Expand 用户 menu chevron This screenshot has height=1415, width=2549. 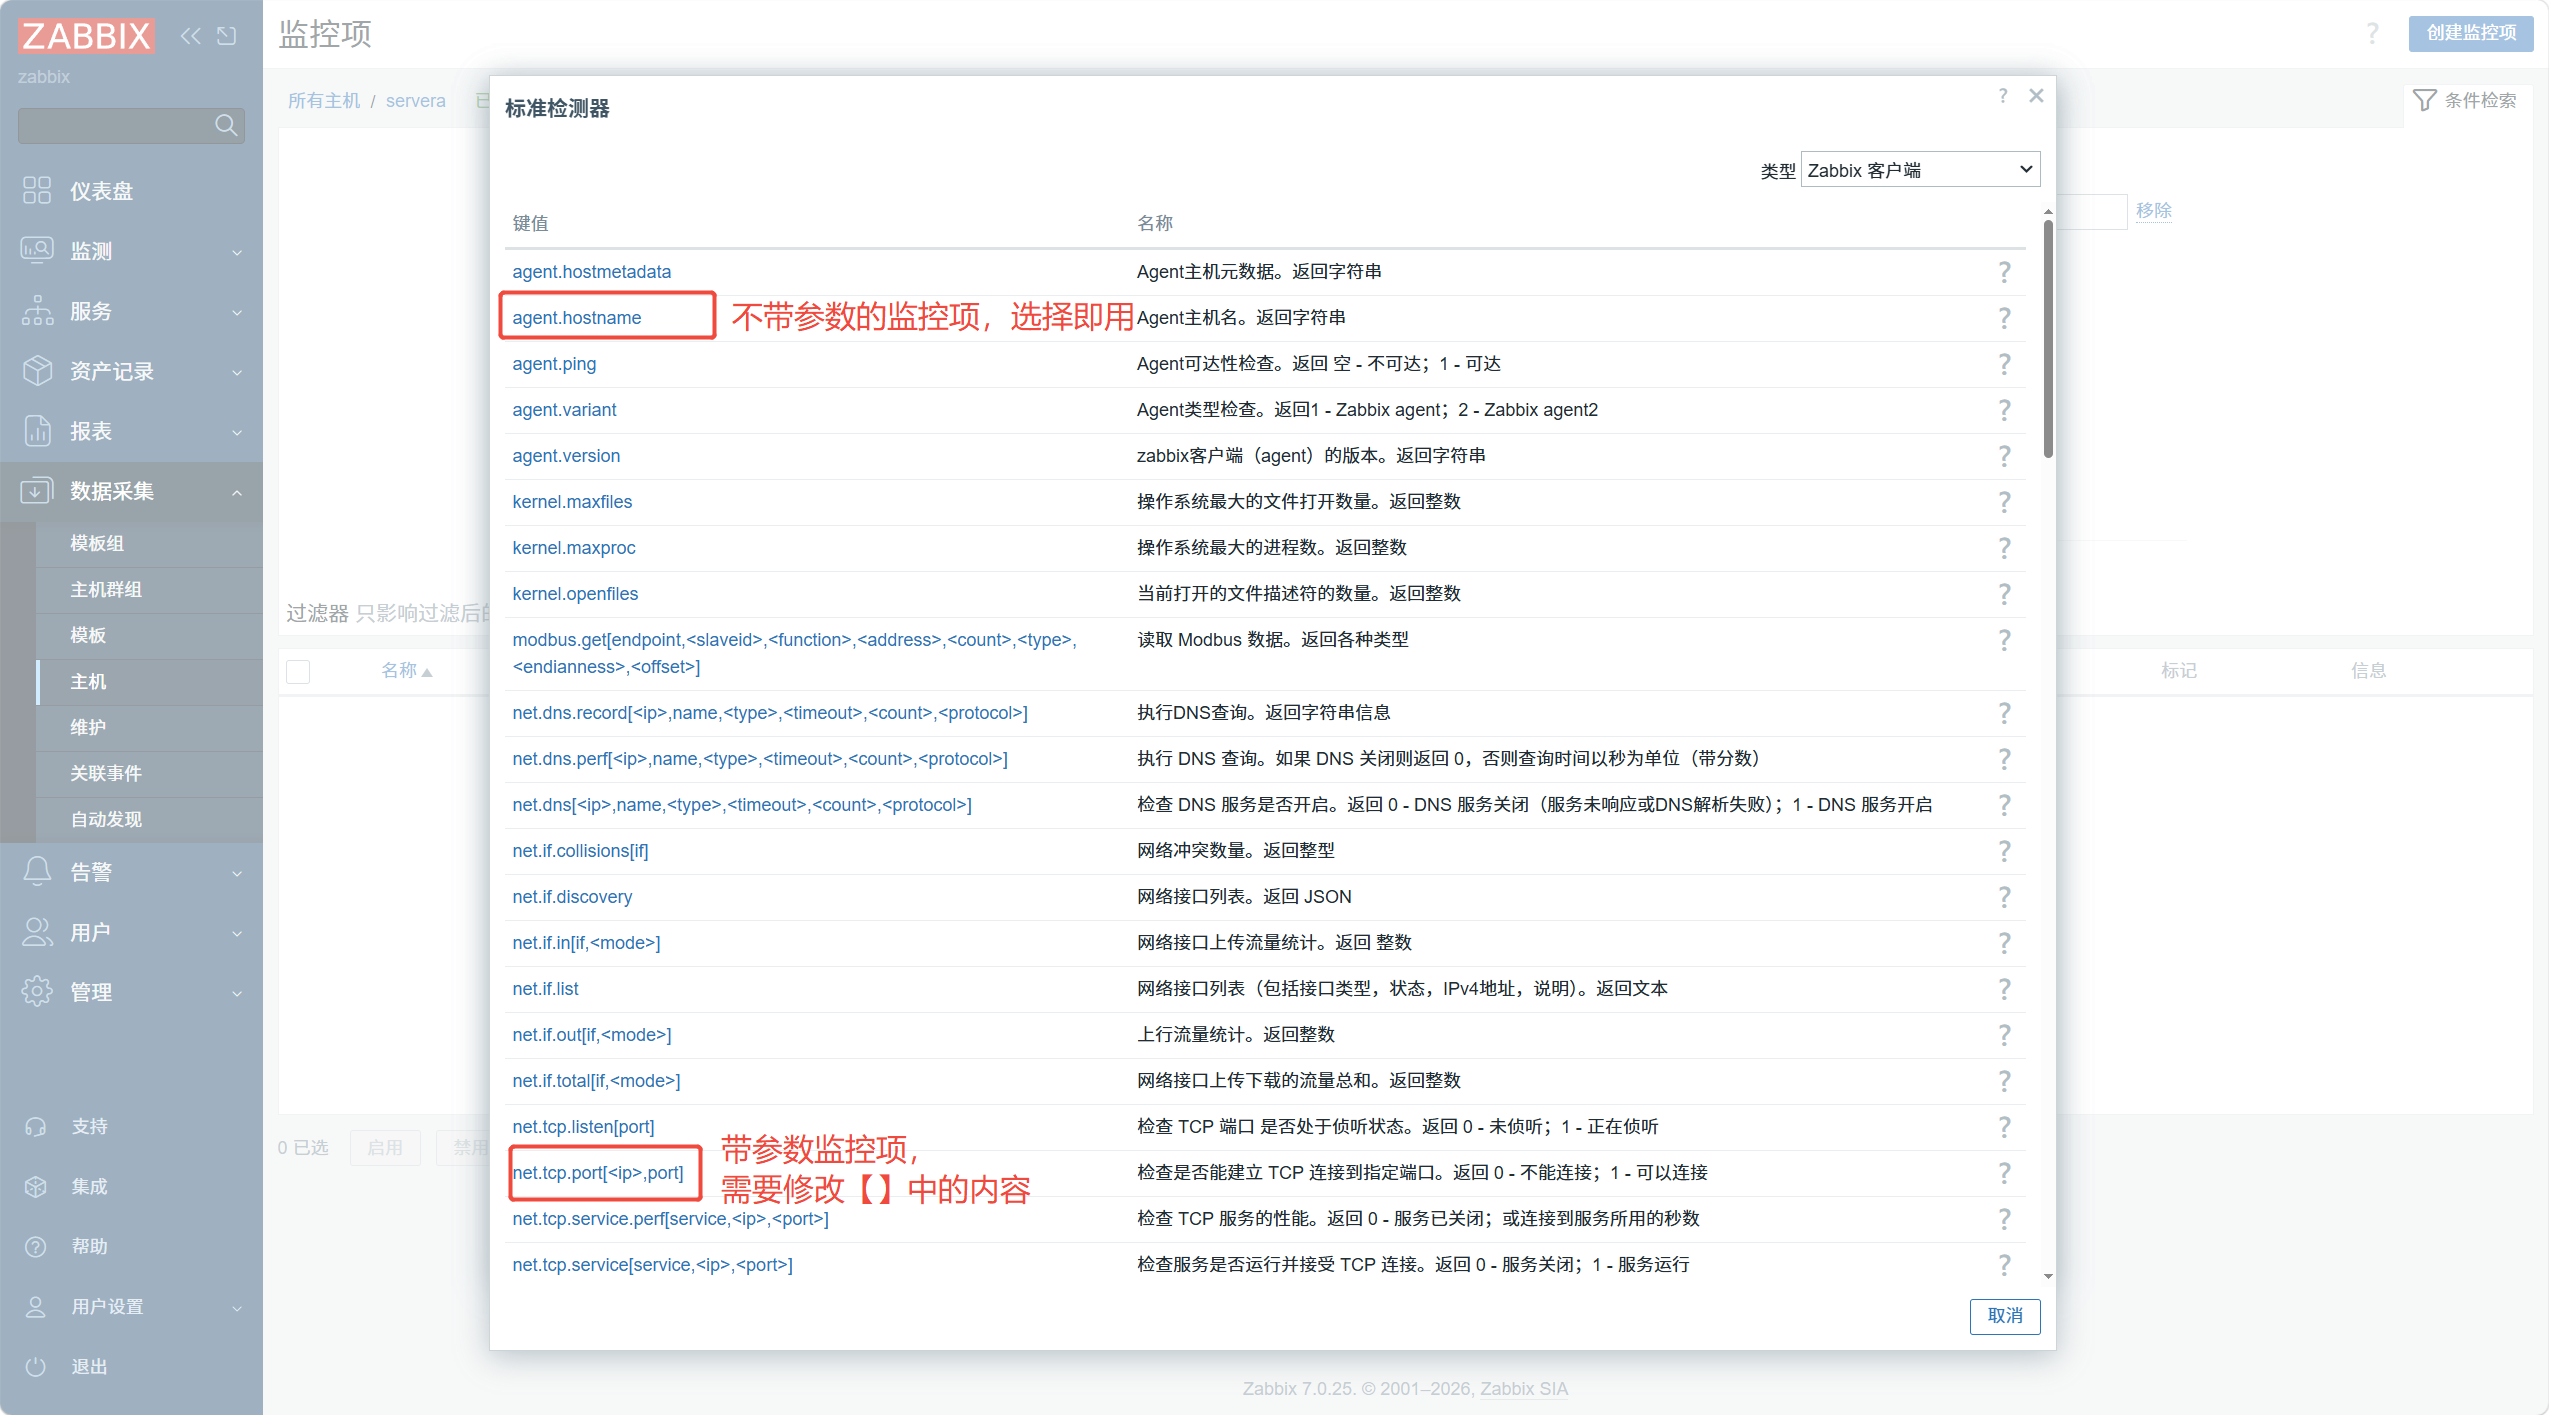(x=237, y=933)
